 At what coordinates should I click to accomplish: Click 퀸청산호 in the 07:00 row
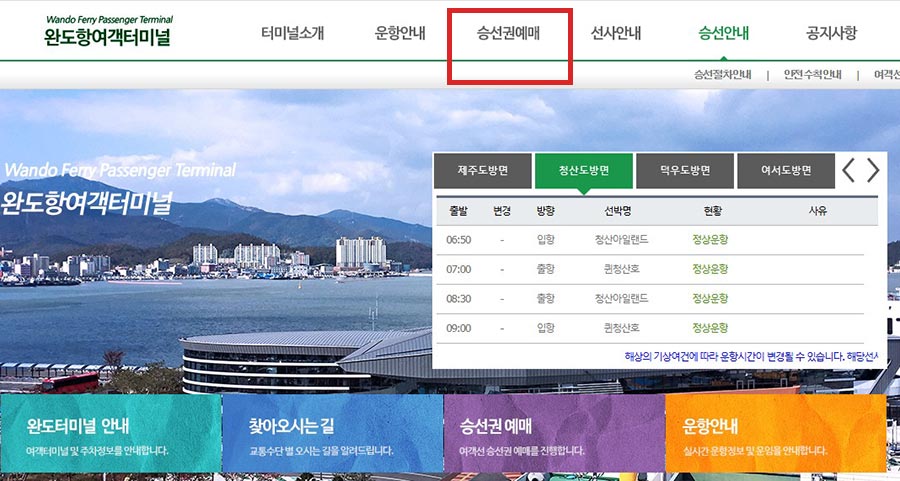coord(621,269)
